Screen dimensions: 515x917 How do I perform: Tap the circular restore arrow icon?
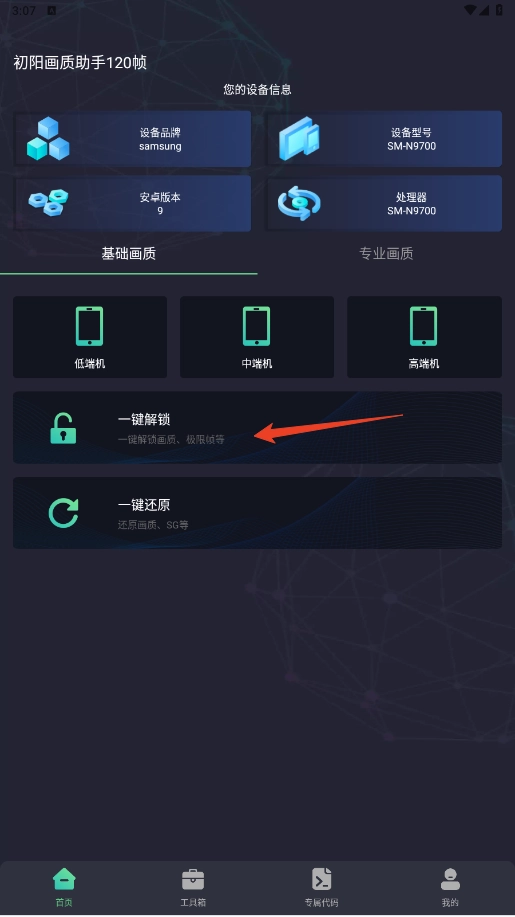[x=63, y=513]
